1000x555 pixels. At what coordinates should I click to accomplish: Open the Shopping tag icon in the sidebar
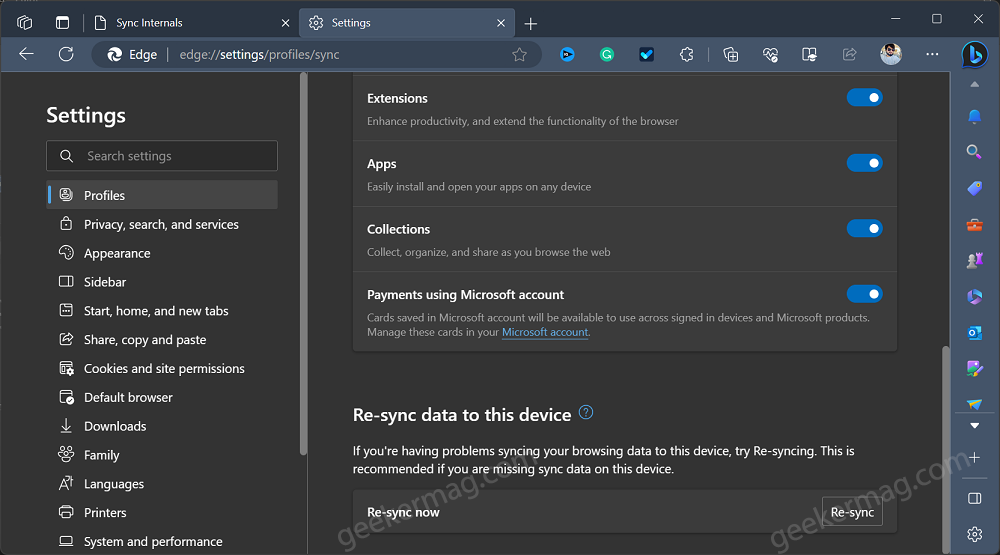pos(974,188)
